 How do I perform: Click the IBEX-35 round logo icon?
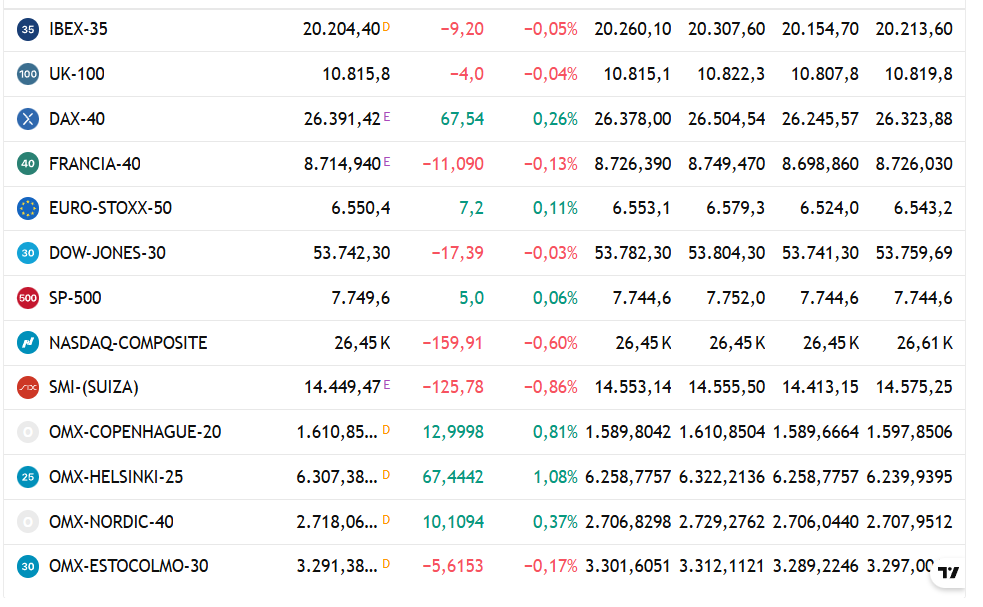(28, 29)
